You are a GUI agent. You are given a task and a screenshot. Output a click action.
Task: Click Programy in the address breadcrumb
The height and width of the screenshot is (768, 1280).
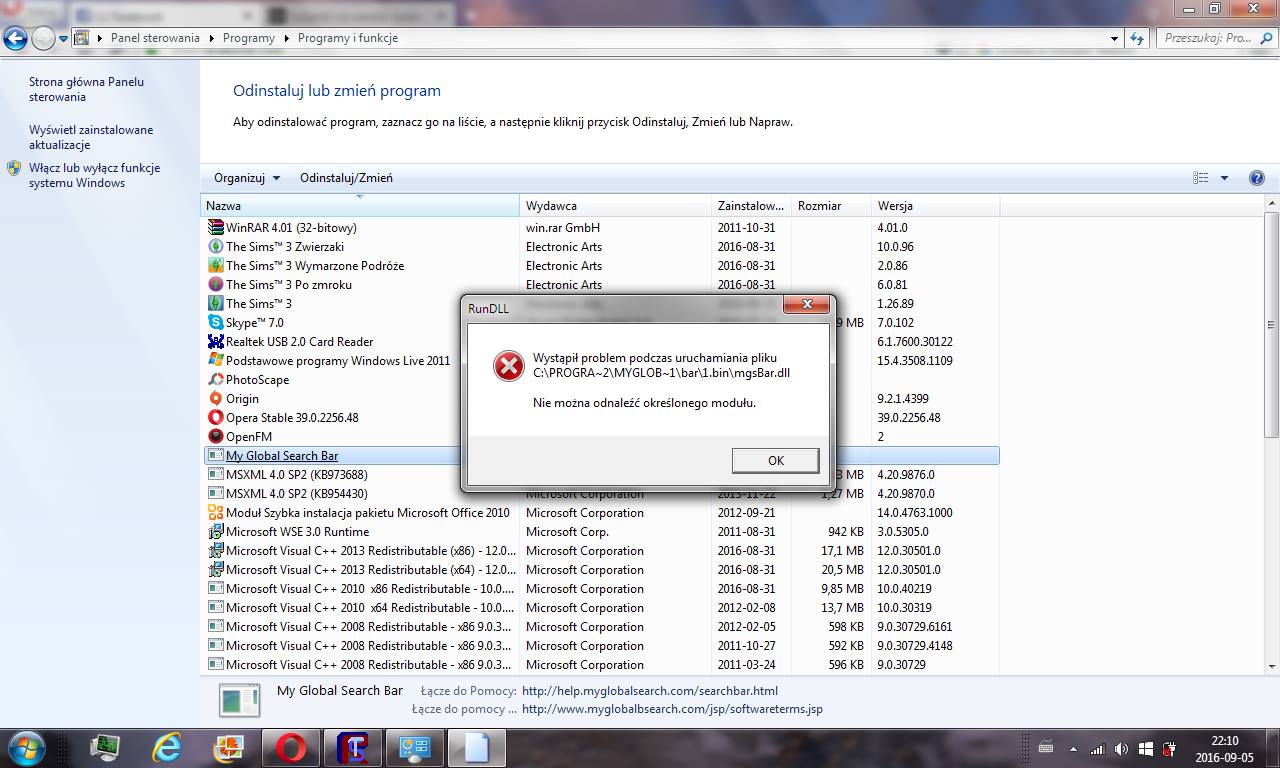pos(249,38)
